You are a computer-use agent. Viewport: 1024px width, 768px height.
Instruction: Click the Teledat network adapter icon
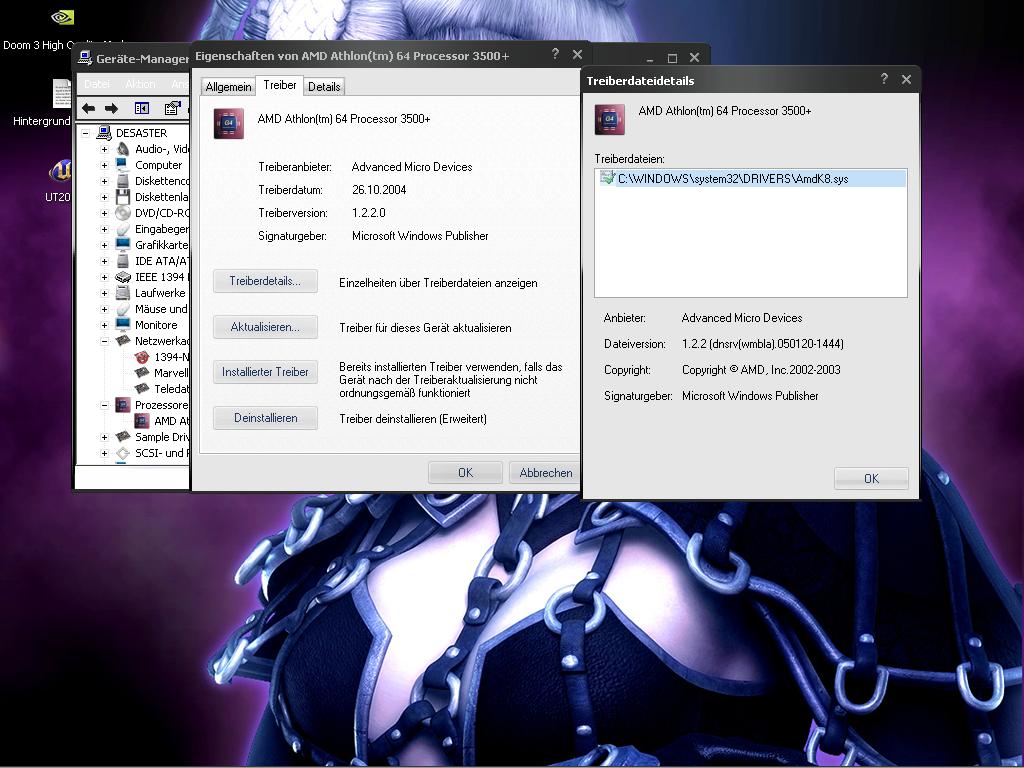pyautogui.click(x=142, y=389)
